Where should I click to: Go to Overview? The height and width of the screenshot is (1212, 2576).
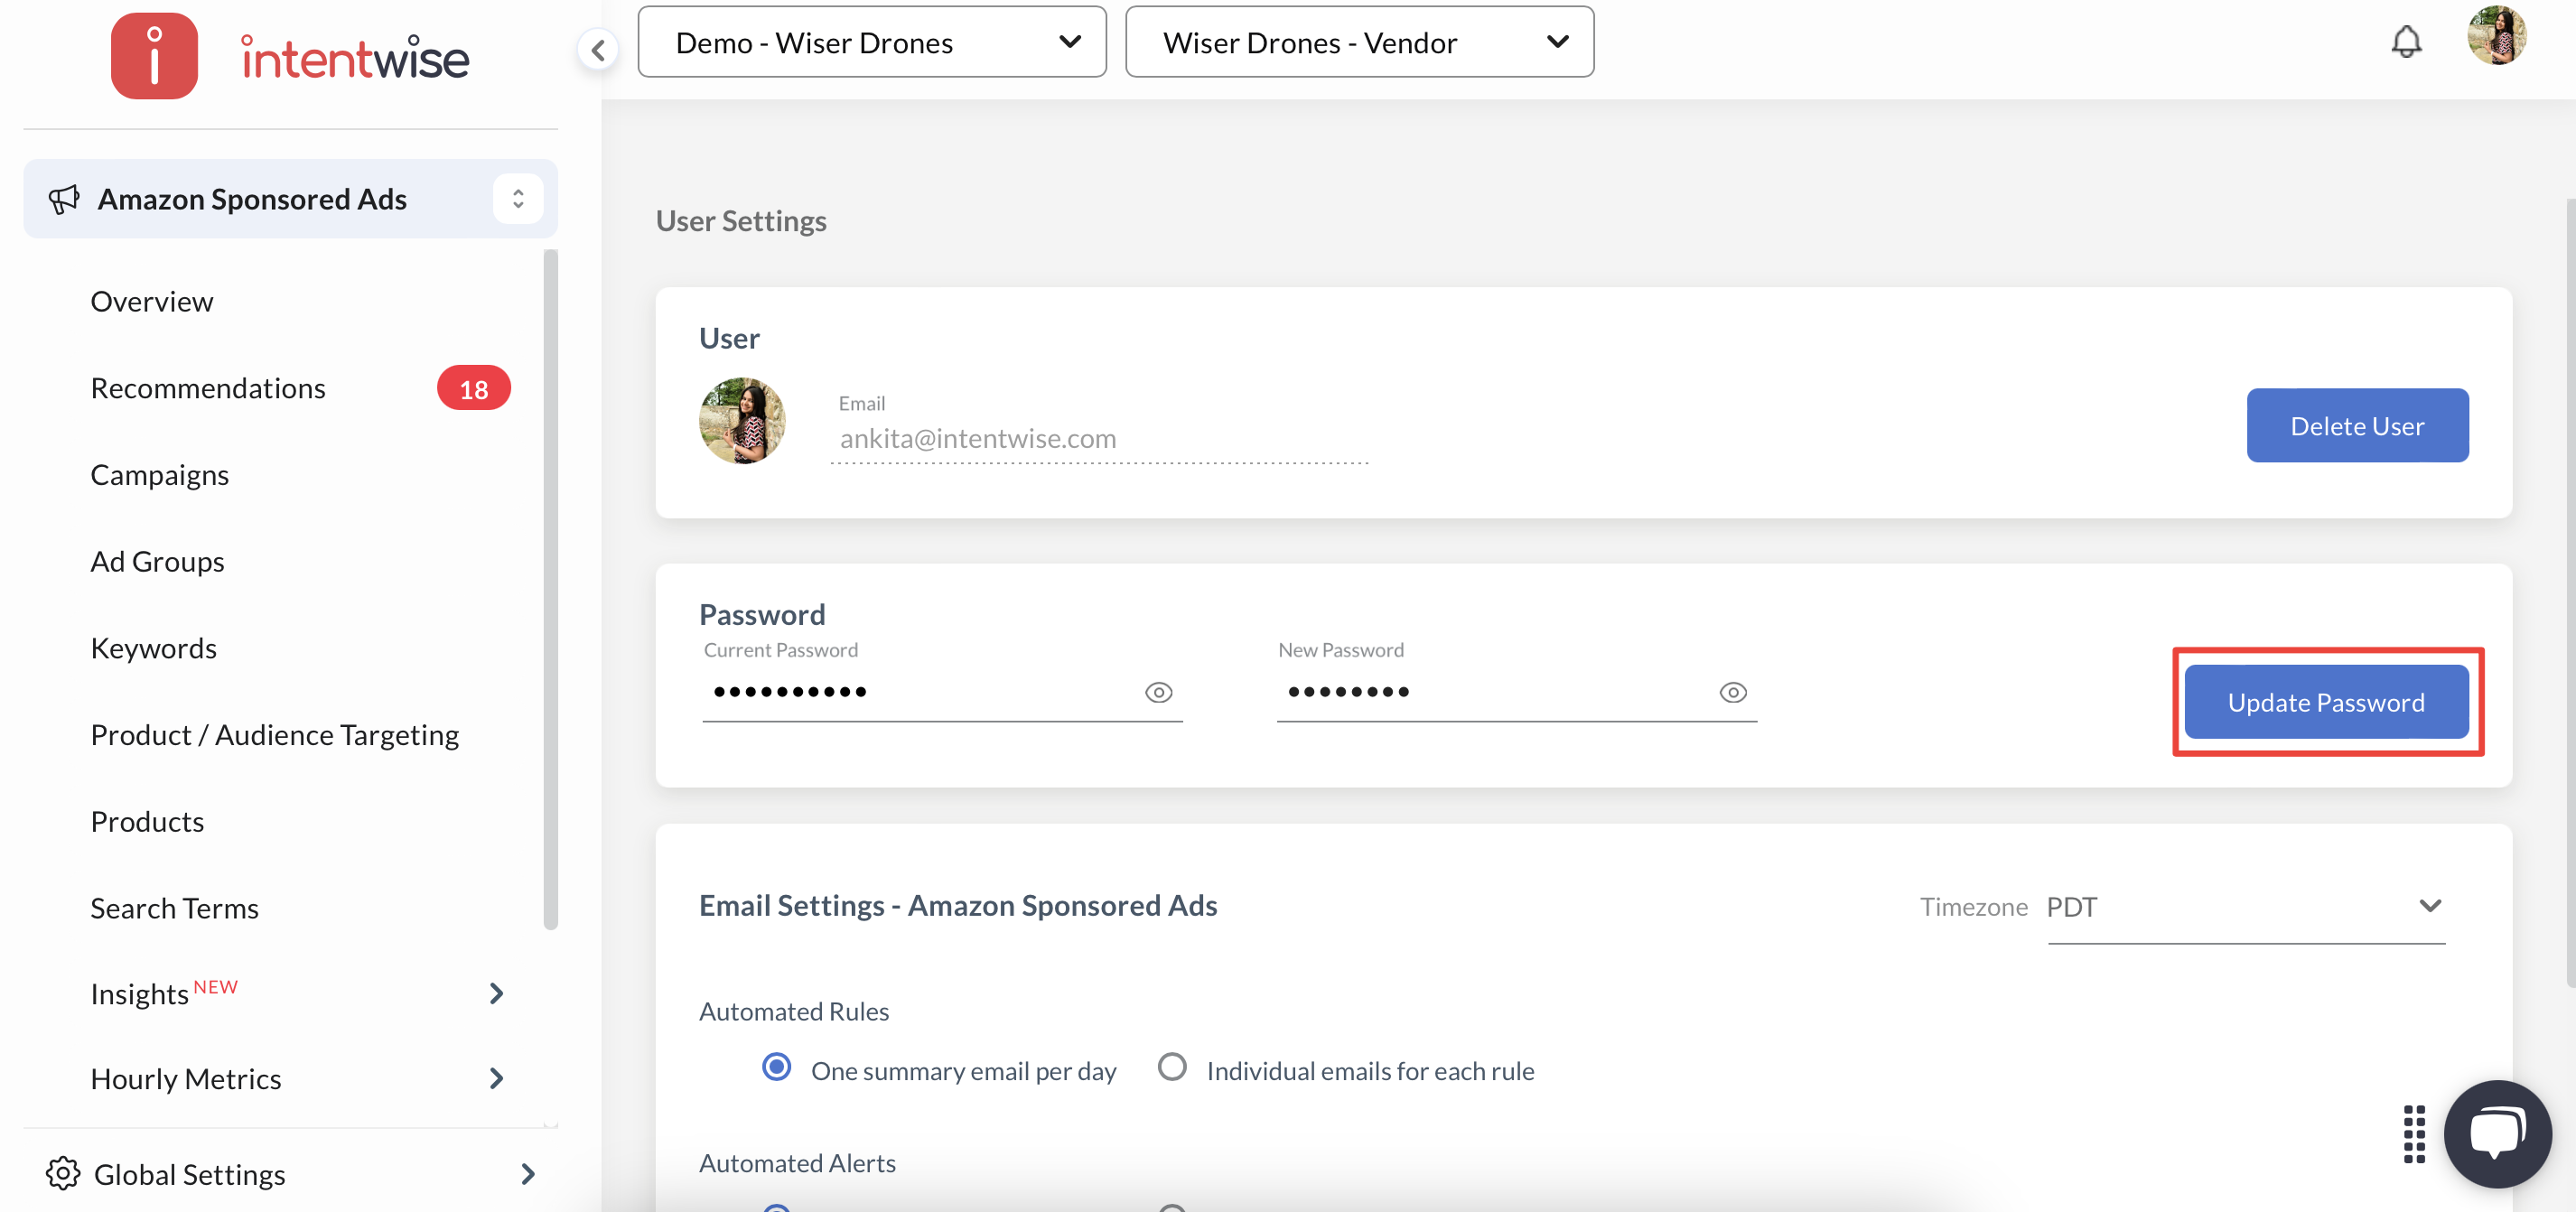pyautogui.click(x=152, y=301)
